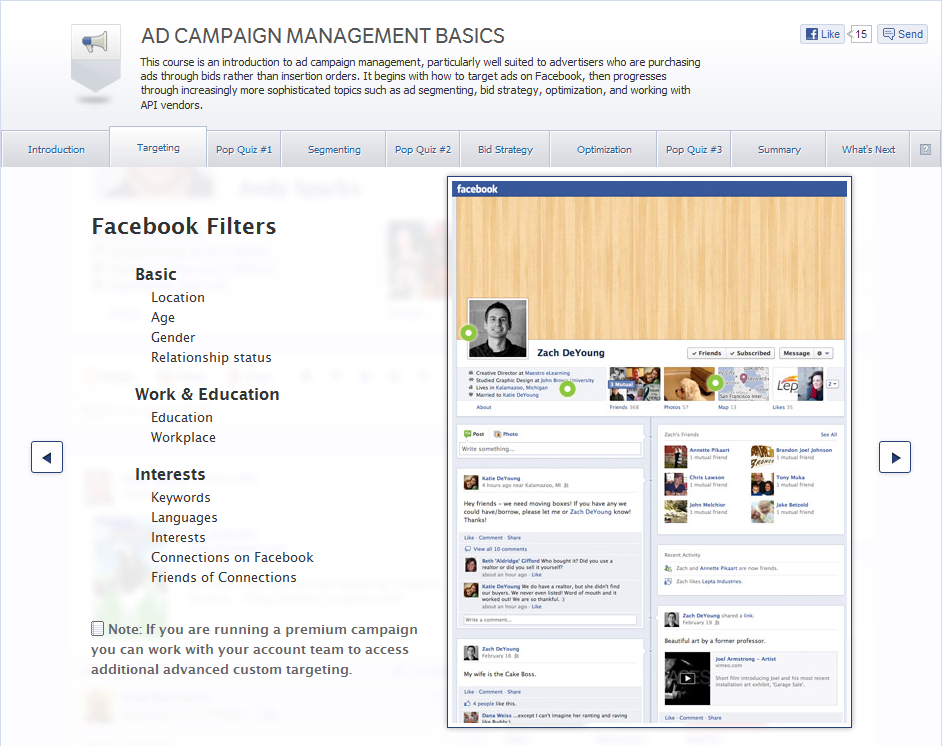The width and height of the screenshot is (942, 746).
Task: Open the What's Next tab
Action: [x=868, y=149]
